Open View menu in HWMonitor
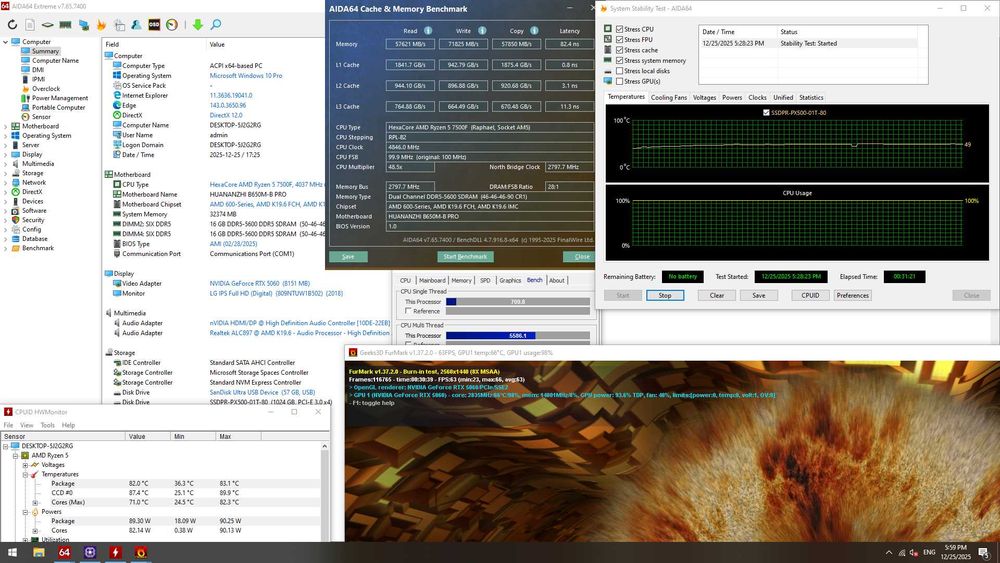 click(x=27, y=425)
